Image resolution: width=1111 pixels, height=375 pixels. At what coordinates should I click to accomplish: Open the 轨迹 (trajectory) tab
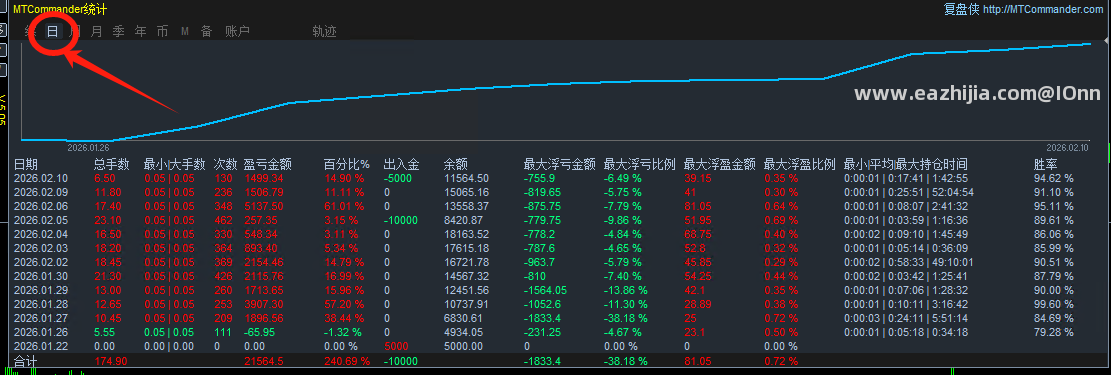[x=325, y=31]
